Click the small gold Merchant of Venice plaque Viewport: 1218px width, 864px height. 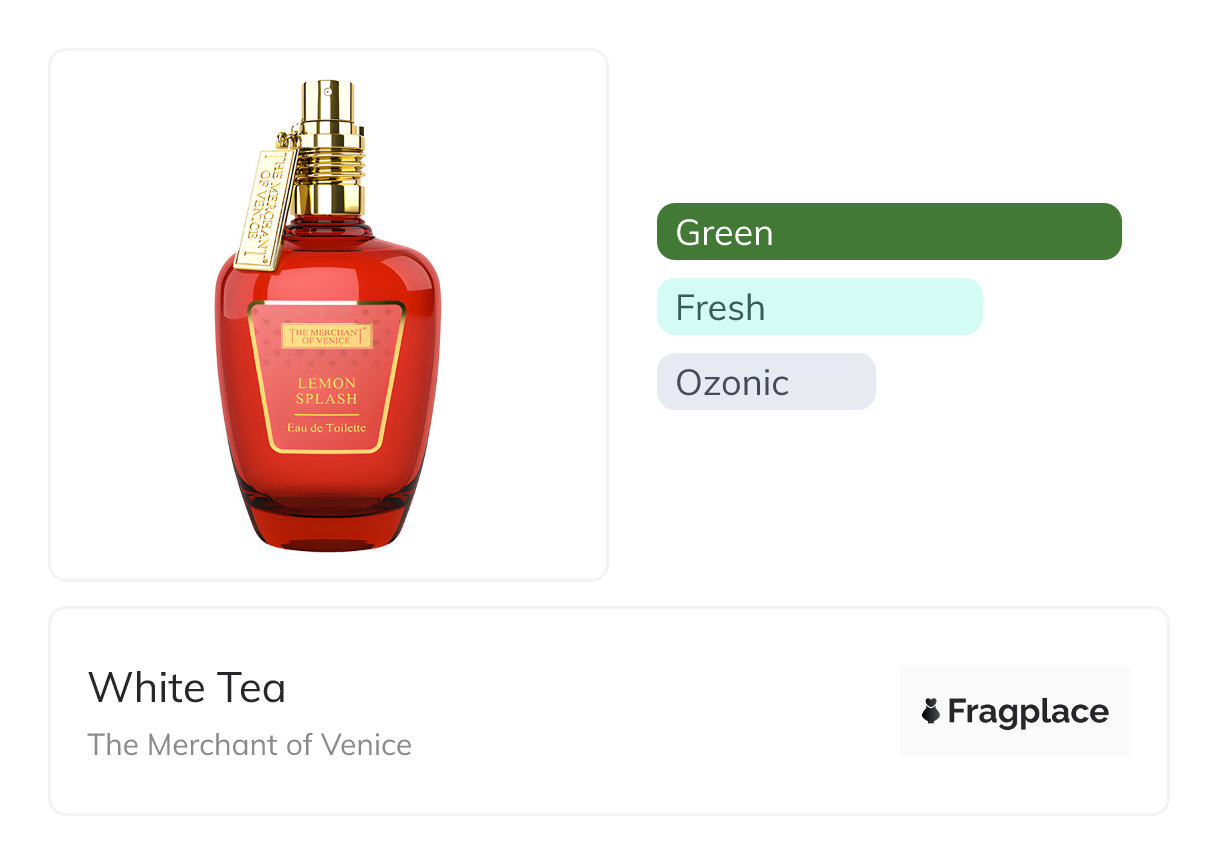click(327, 336)
